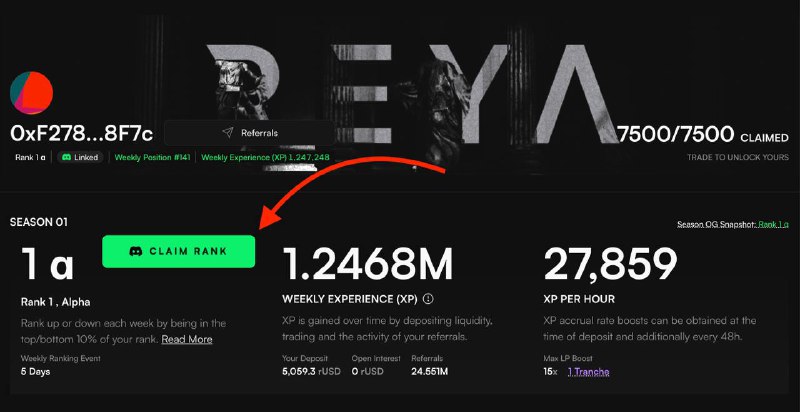Click wallet address 0xF278...8F7c
The width and height of the screenshot is (800, 412).
82,134
